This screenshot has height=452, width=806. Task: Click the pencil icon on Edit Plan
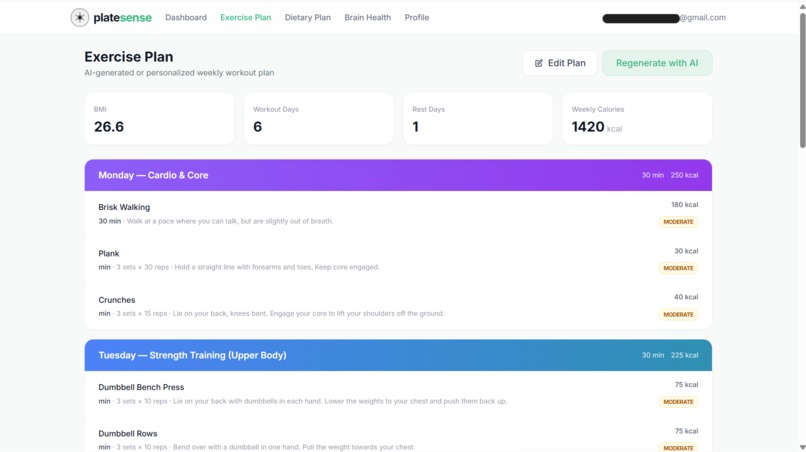pos(539,63)
